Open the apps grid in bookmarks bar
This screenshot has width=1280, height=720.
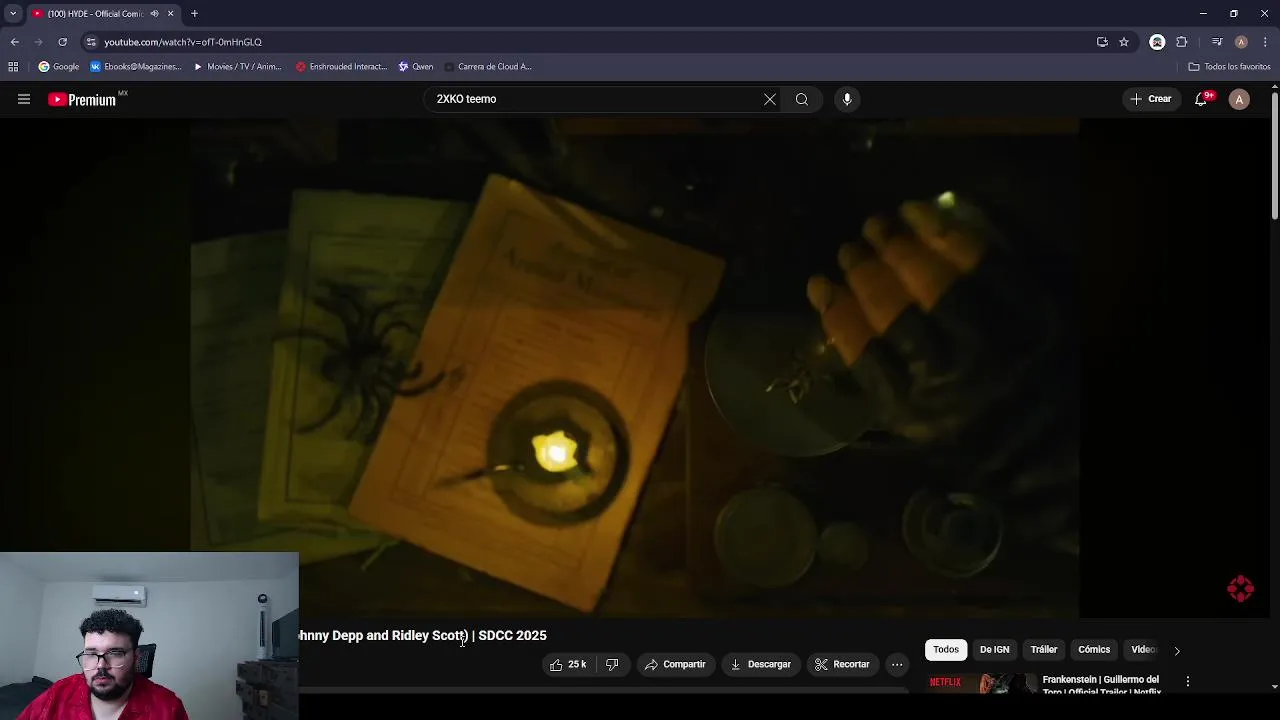pos(13,67)
